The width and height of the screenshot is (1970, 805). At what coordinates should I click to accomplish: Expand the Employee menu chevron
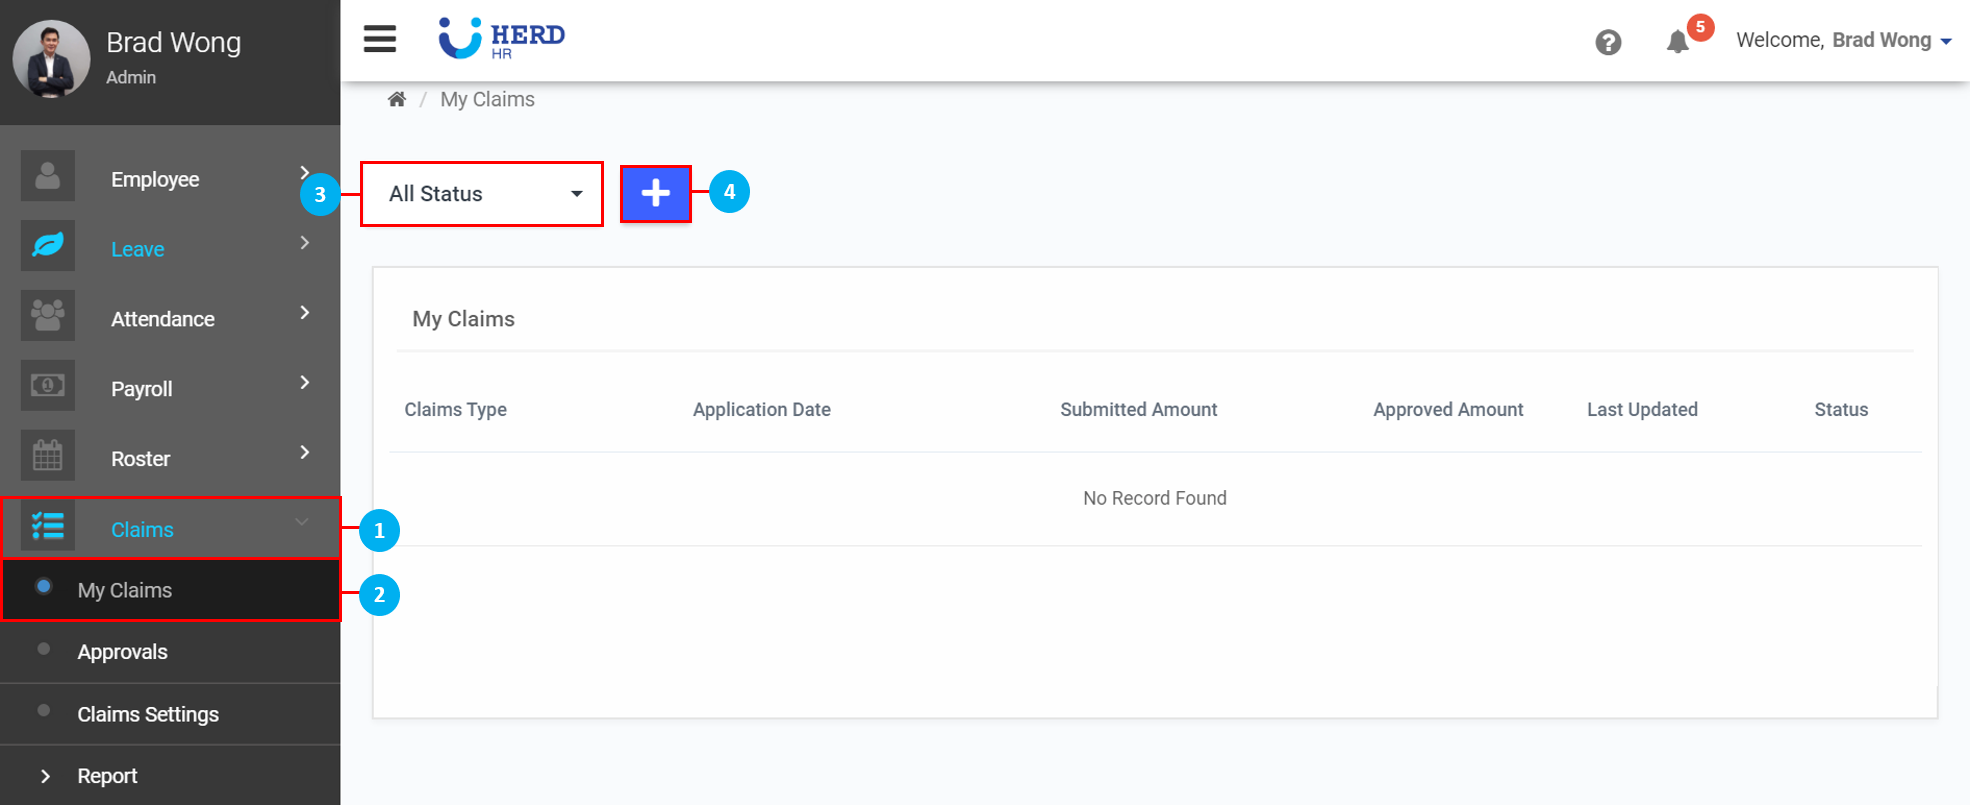pyautogui.click(x=304, y=173)
